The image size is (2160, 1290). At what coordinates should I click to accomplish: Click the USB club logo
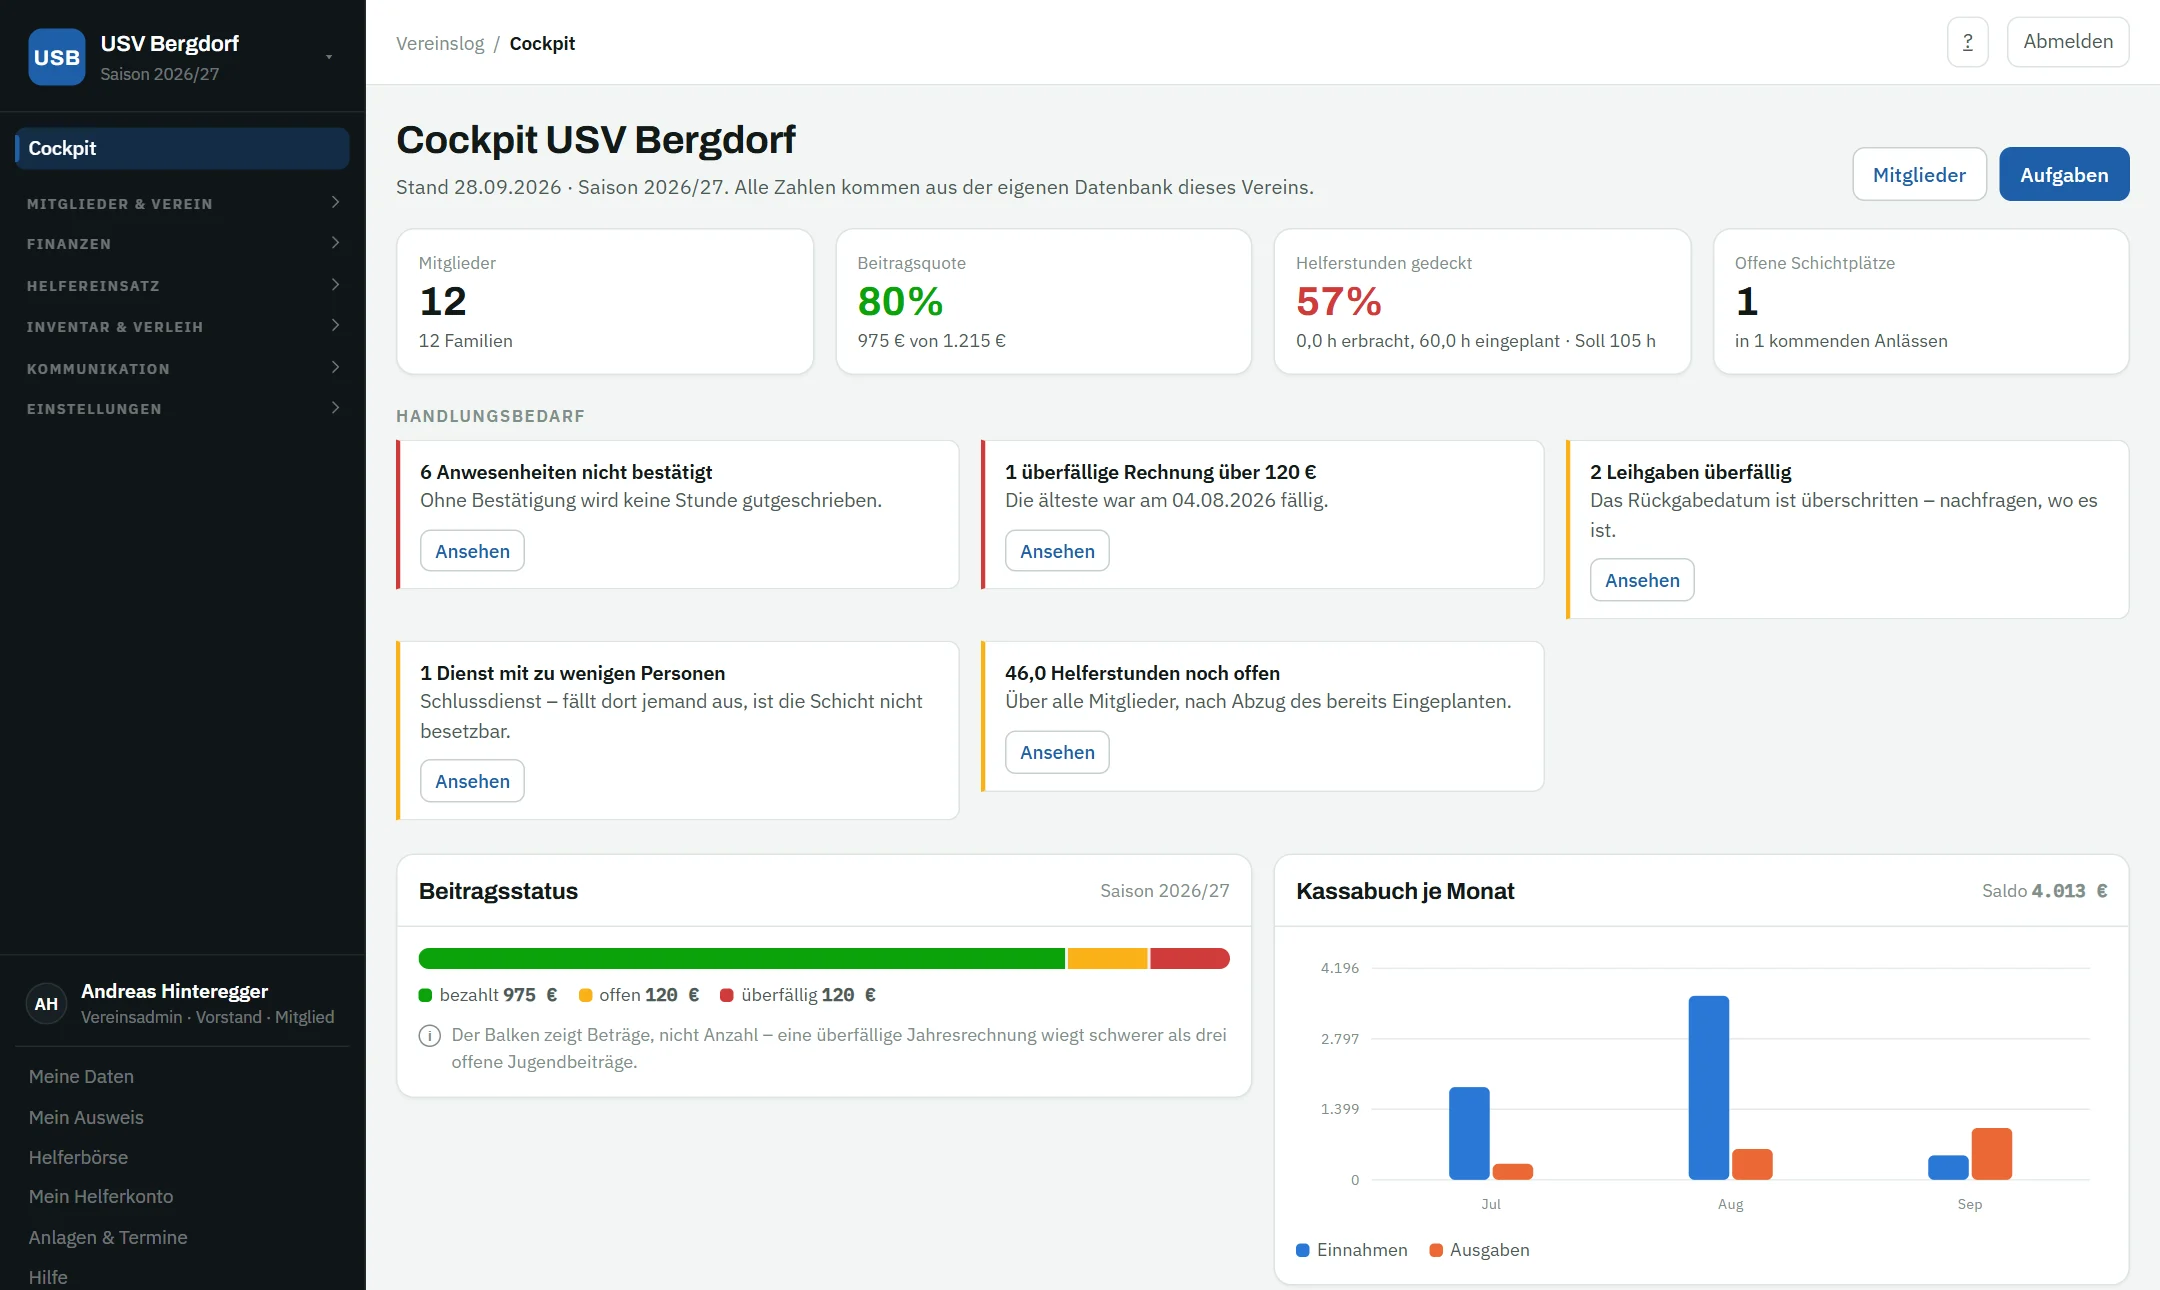[57, 57]
